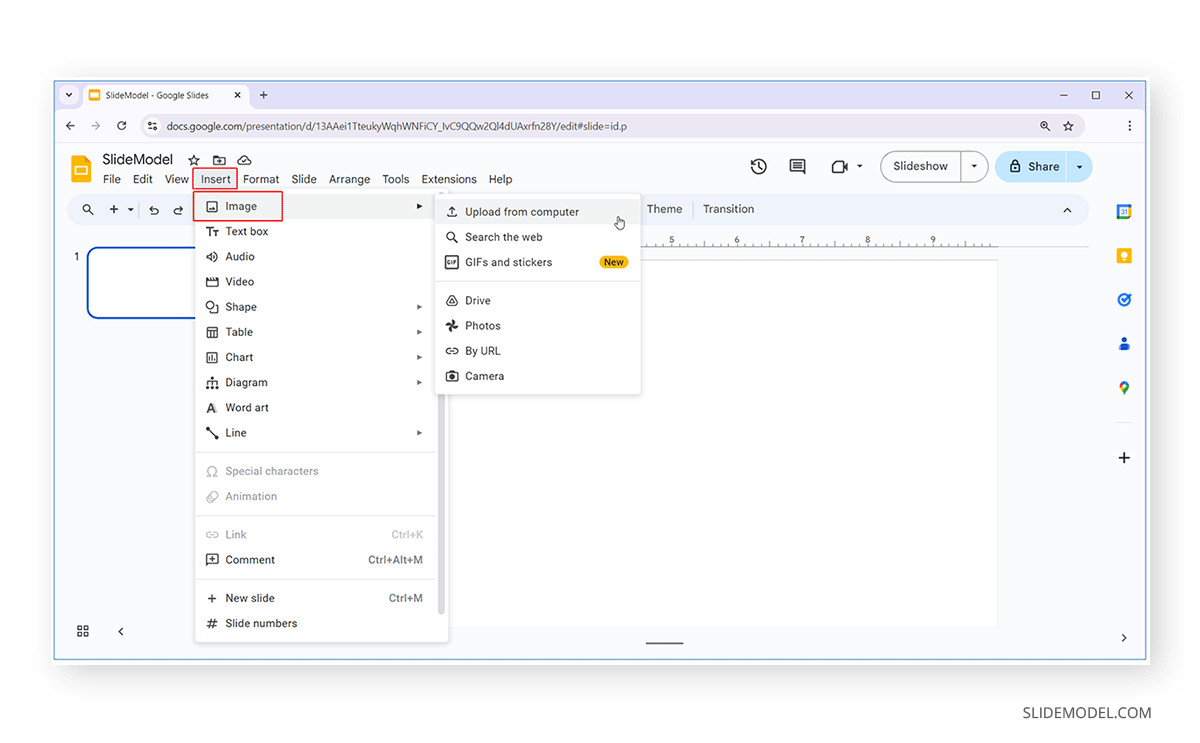The height and width of the screenshot is (743, 1200).
Task: Open Google Calendar side panel icon
Action: click(x=1124, y=212)
